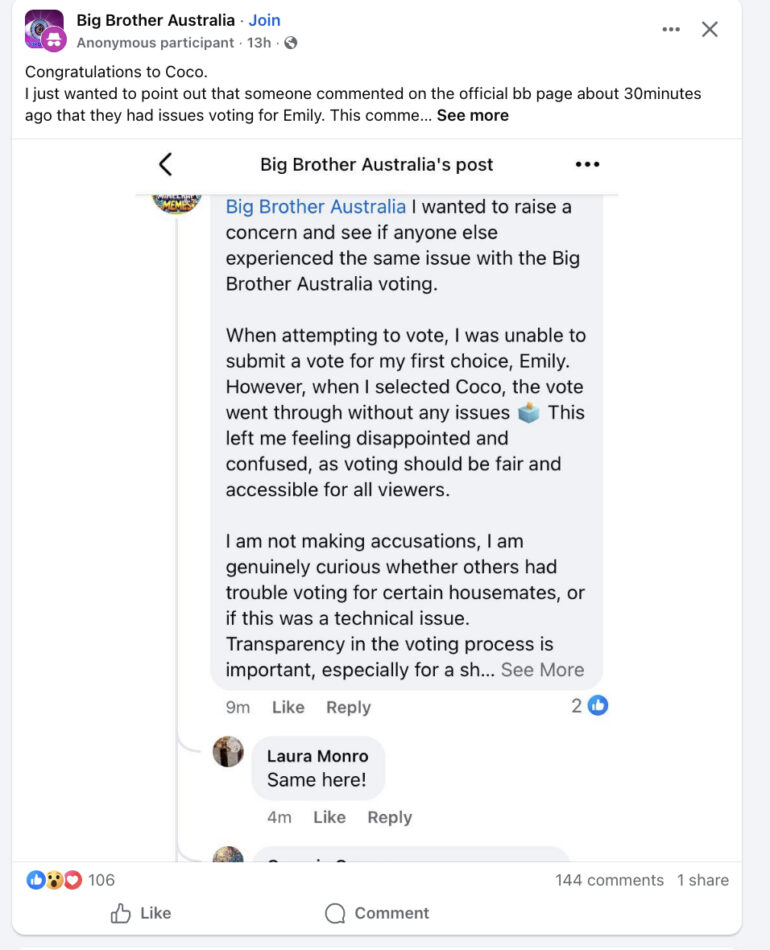Image resolution: width=770 pixels, height=950 pixels.
Task: Click the 1 share count
Action: tap(702, 880)
